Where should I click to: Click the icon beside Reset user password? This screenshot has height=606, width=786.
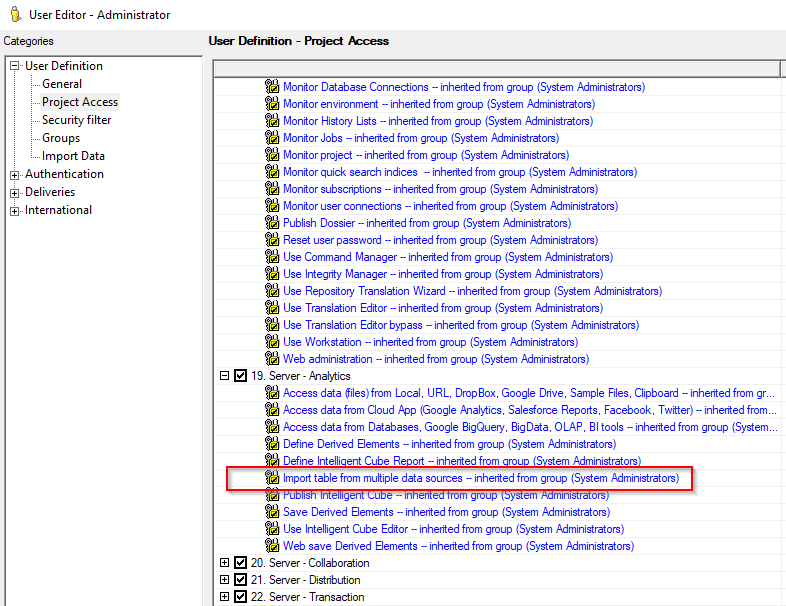point(272,240)
